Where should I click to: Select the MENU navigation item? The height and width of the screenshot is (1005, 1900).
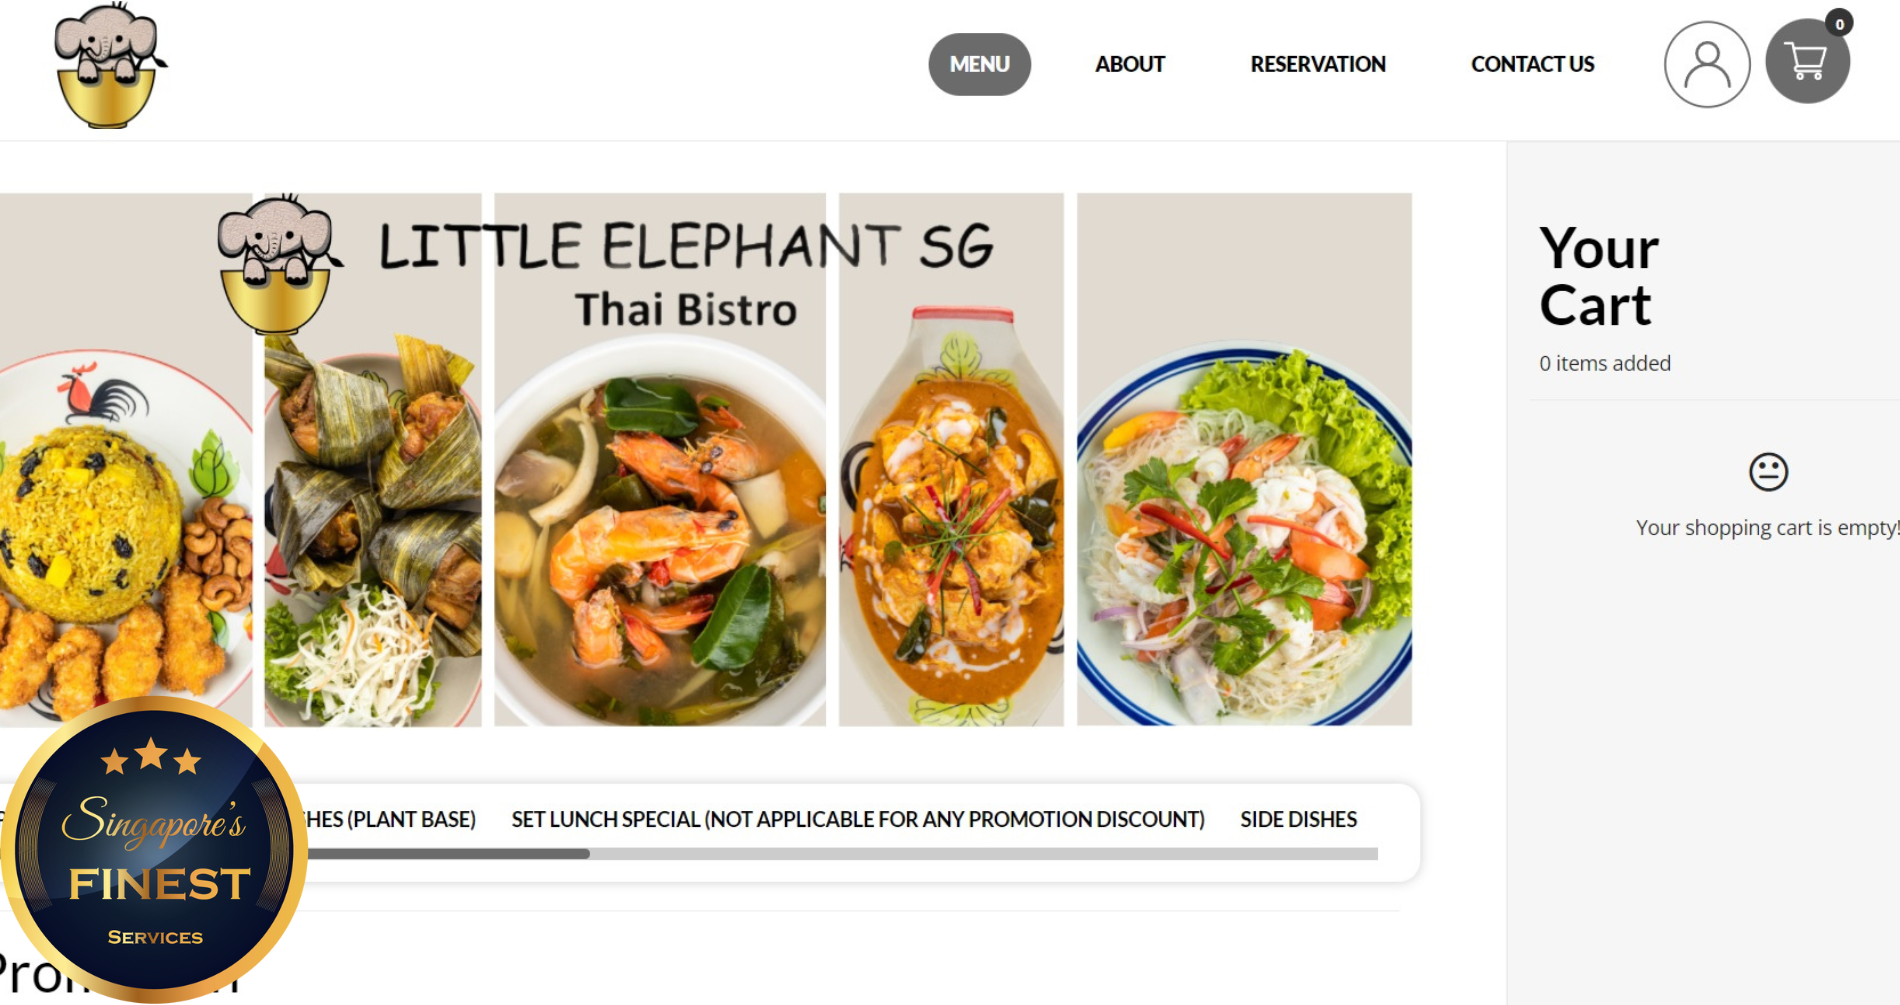[x=979, y=64]
